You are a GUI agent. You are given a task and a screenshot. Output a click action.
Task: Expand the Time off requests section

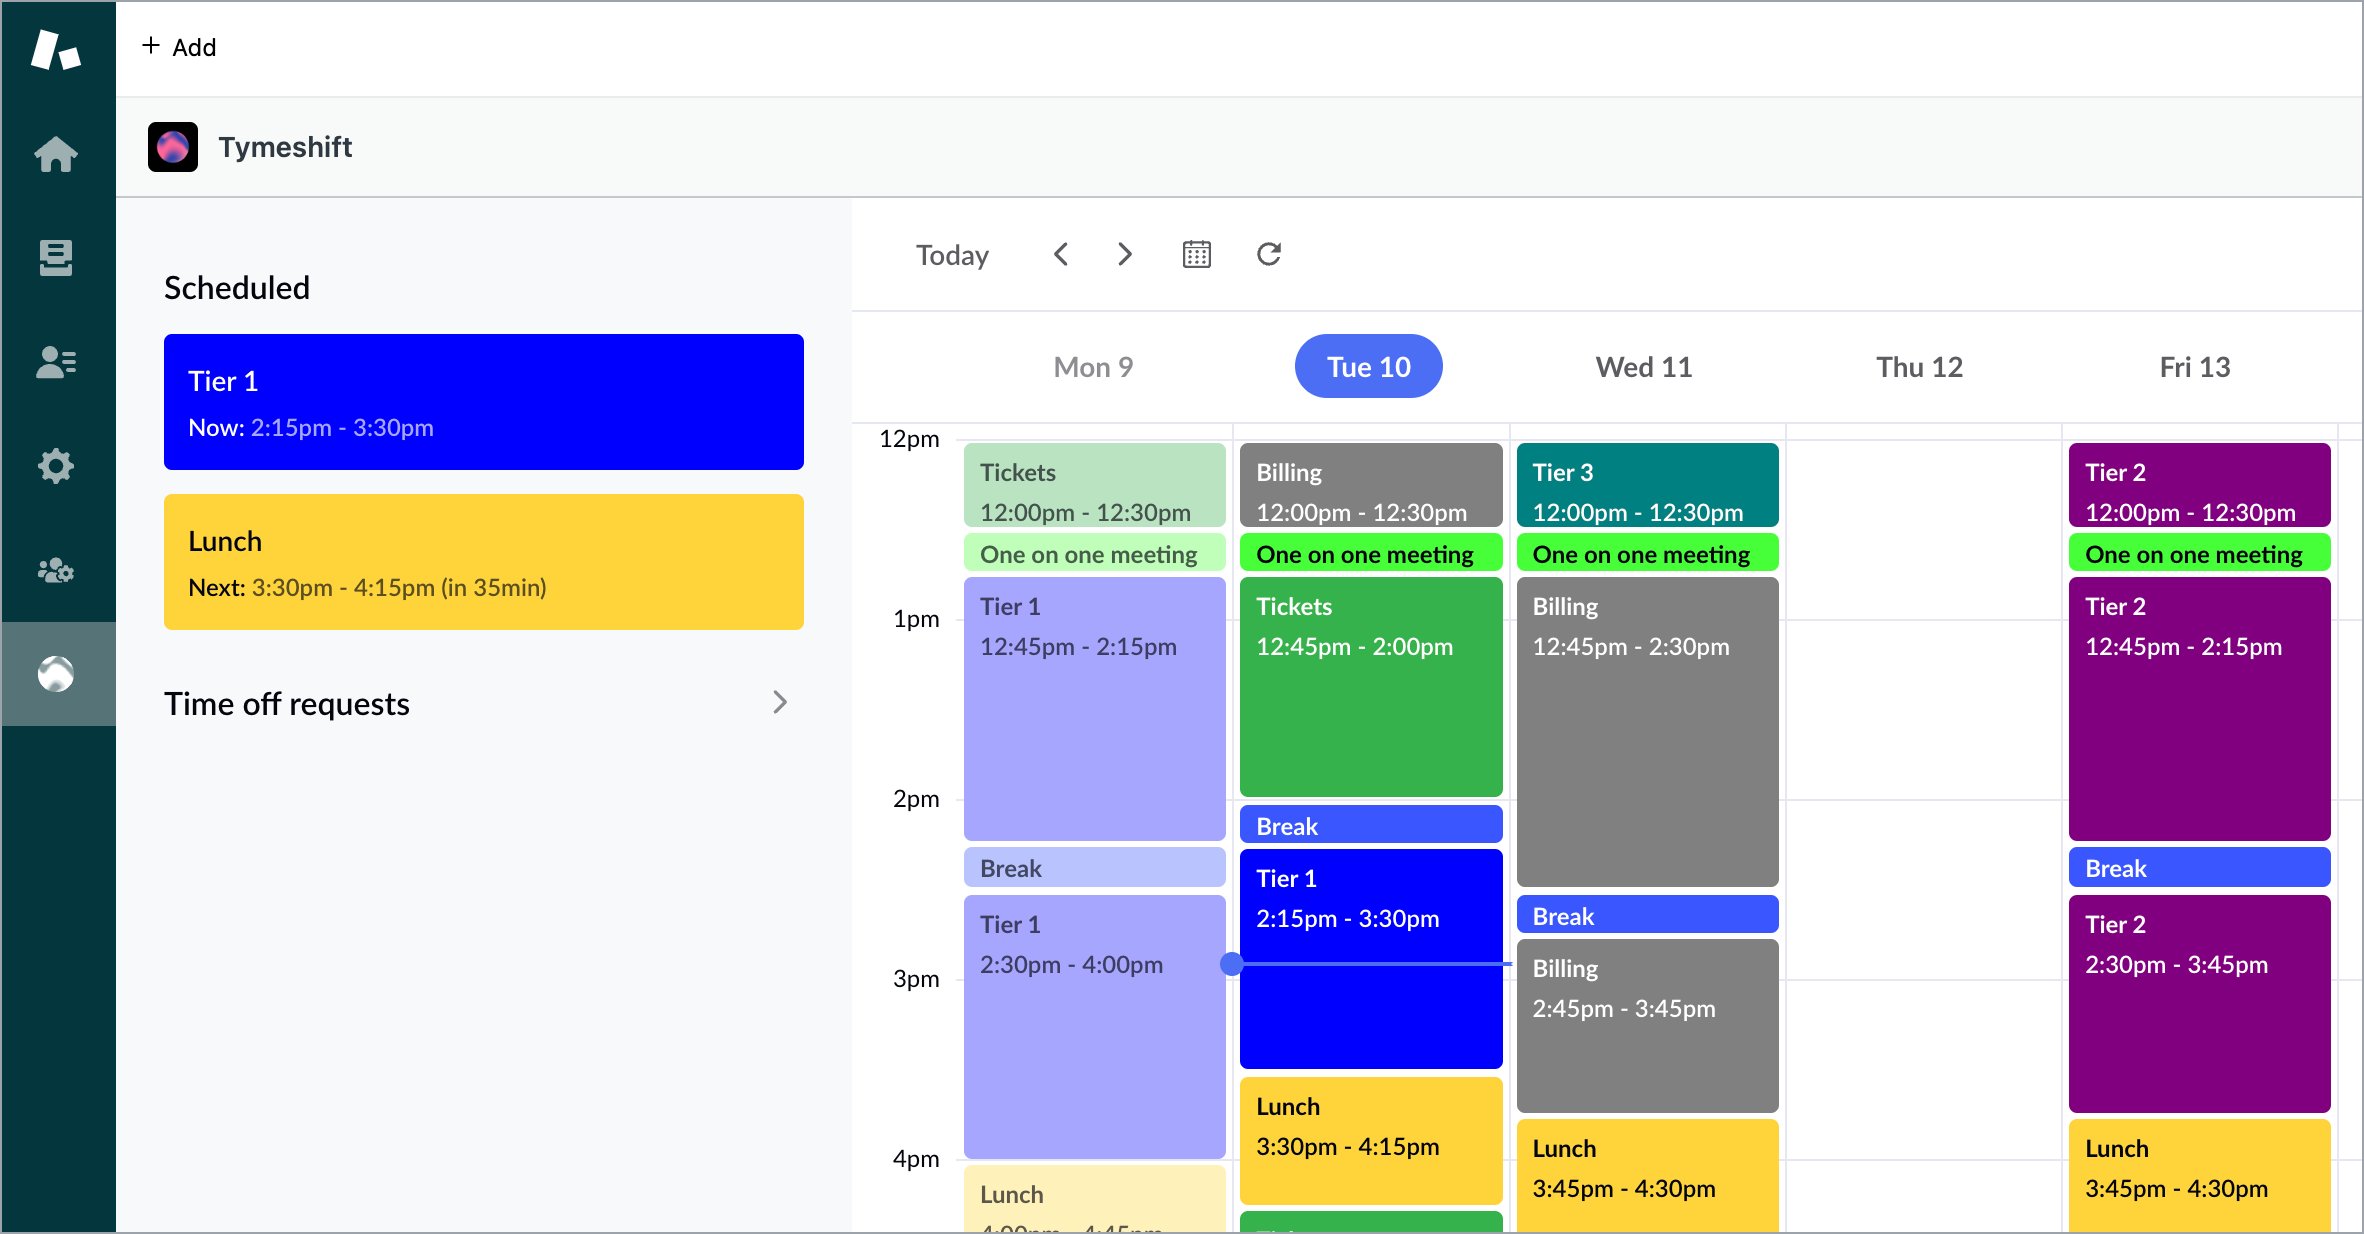[x=779, y=703]
